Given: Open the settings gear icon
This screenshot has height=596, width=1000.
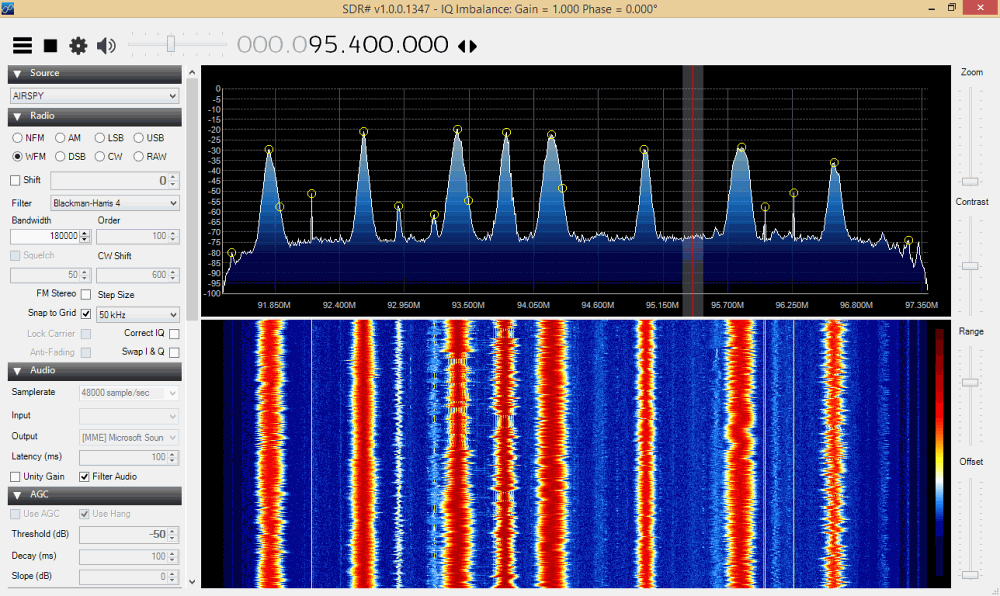Looking at the screenshot, I should click(x=78, y=46).
